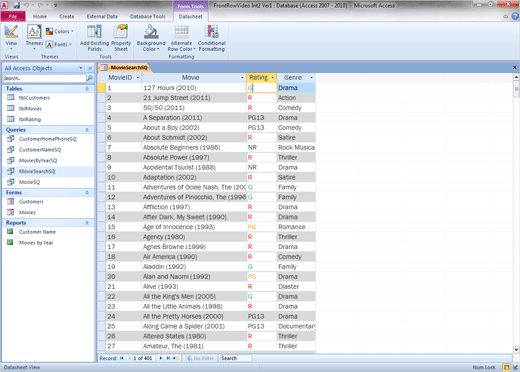The width and height of the screenshot is (520, 372).
Task: Click the new record button
Action: click(x=176, y=358)
